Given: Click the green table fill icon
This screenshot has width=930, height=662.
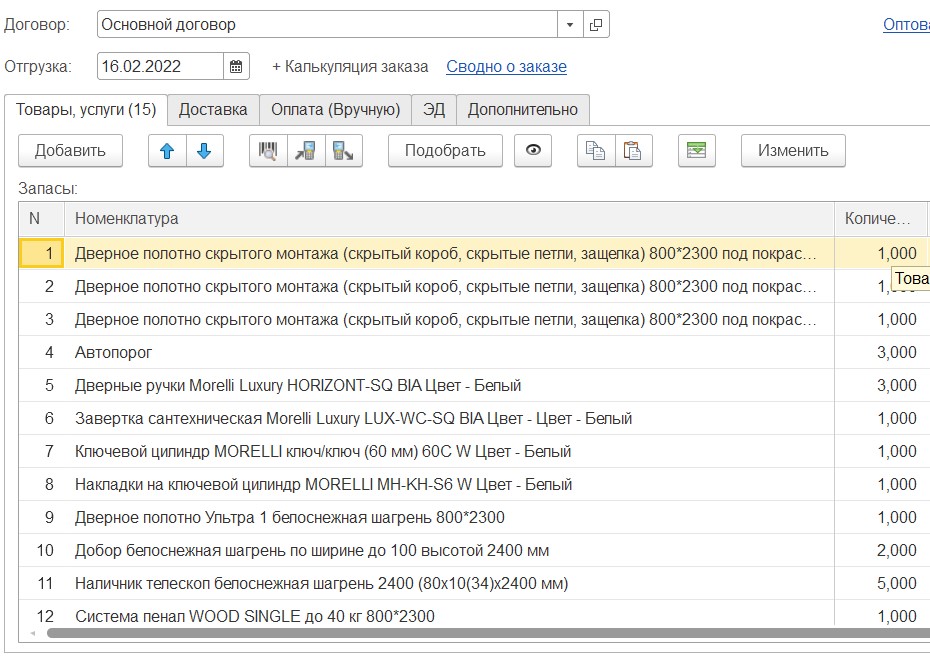Looking at the screenshot, I should [697, 151].
